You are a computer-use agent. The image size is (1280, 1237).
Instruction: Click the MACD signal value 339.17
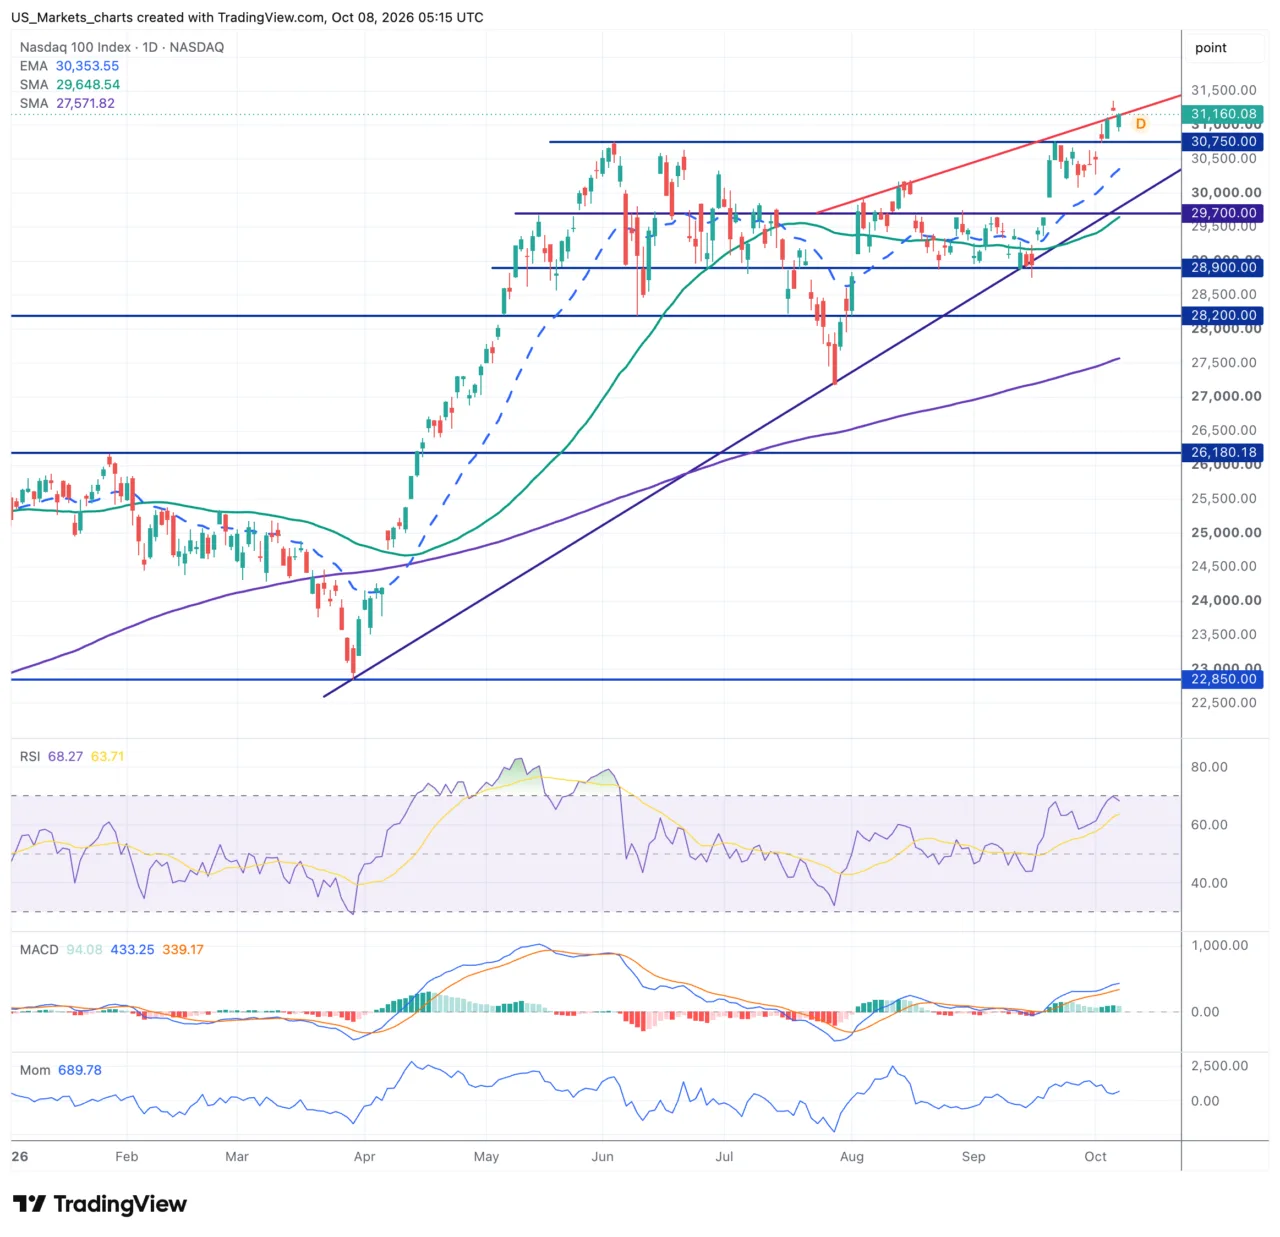pyautogui.click(x=182, y=949)
